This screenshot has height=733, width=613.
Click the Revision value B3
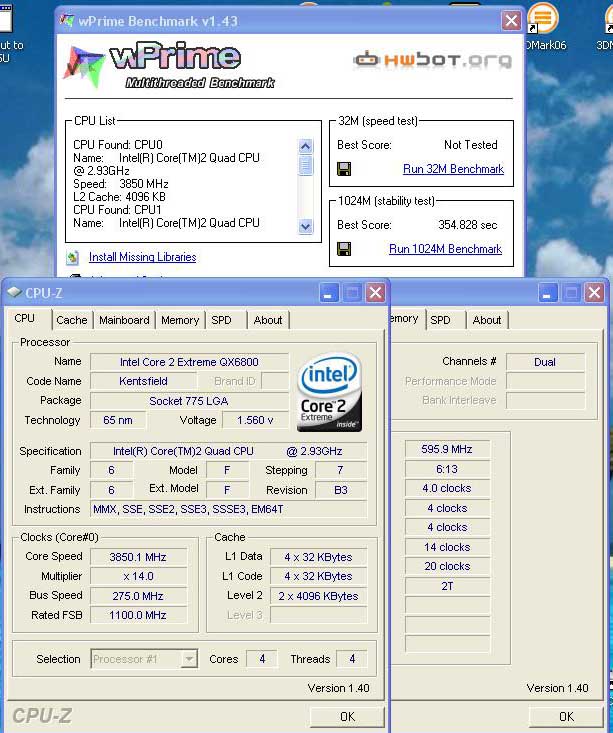click(341, 490)
